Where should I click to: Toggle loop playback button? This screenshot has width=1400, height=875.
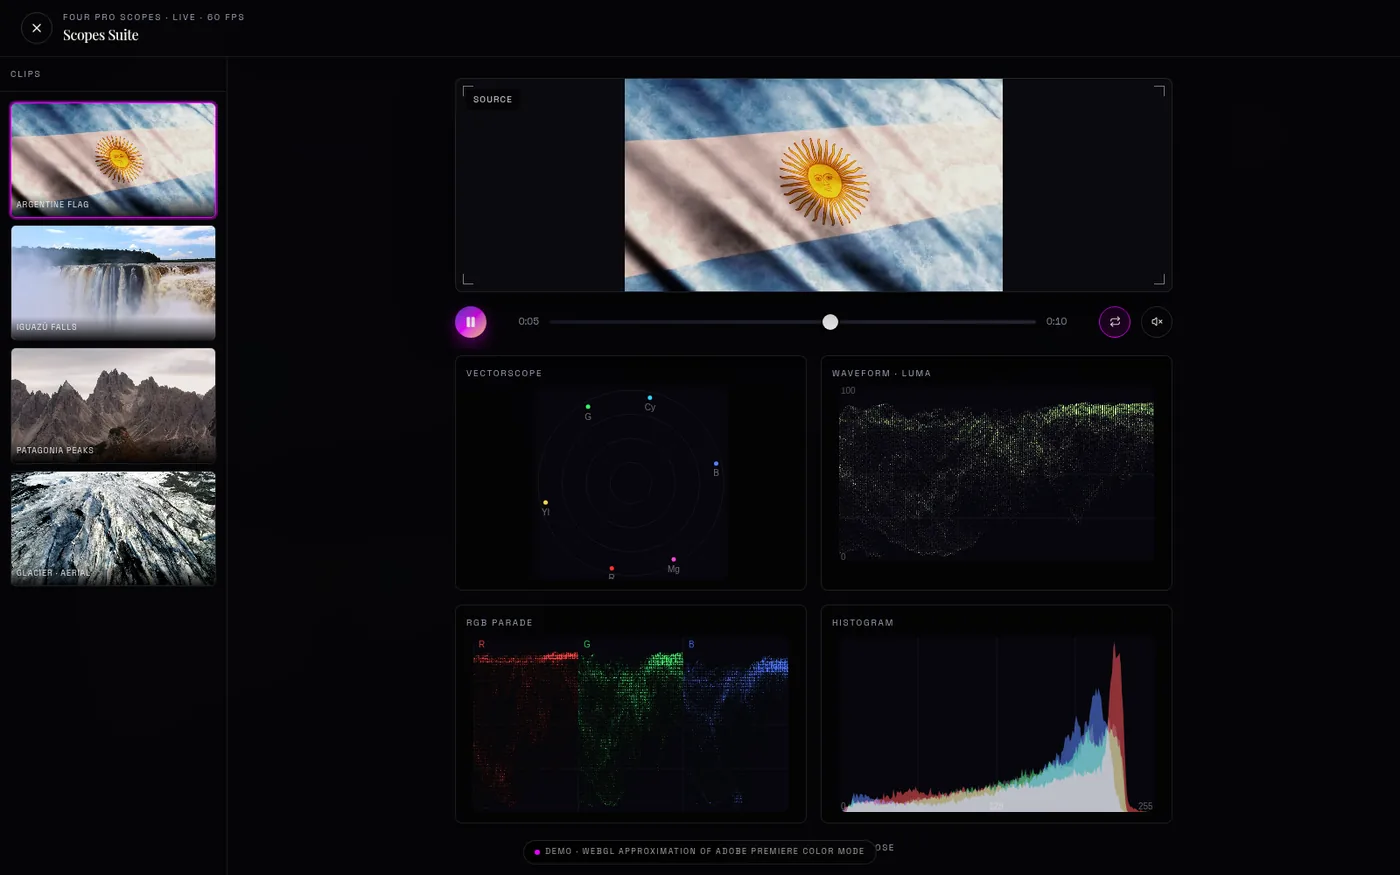1114,322
